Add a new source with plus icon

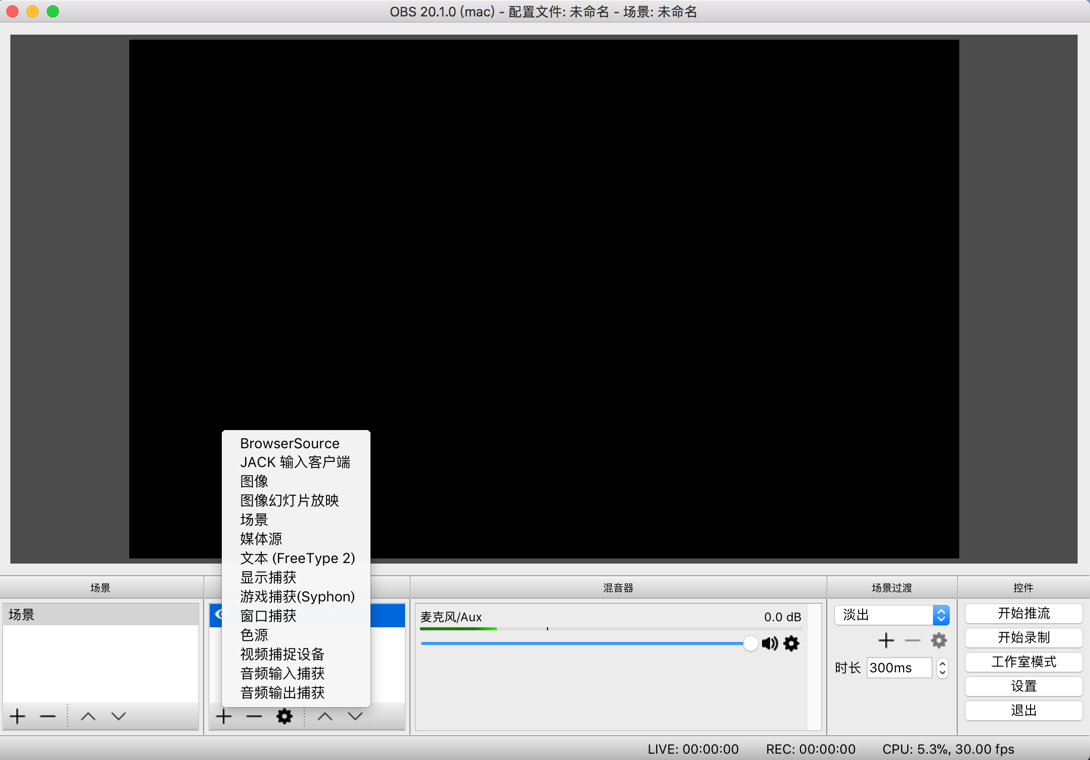tap(223, 716)
